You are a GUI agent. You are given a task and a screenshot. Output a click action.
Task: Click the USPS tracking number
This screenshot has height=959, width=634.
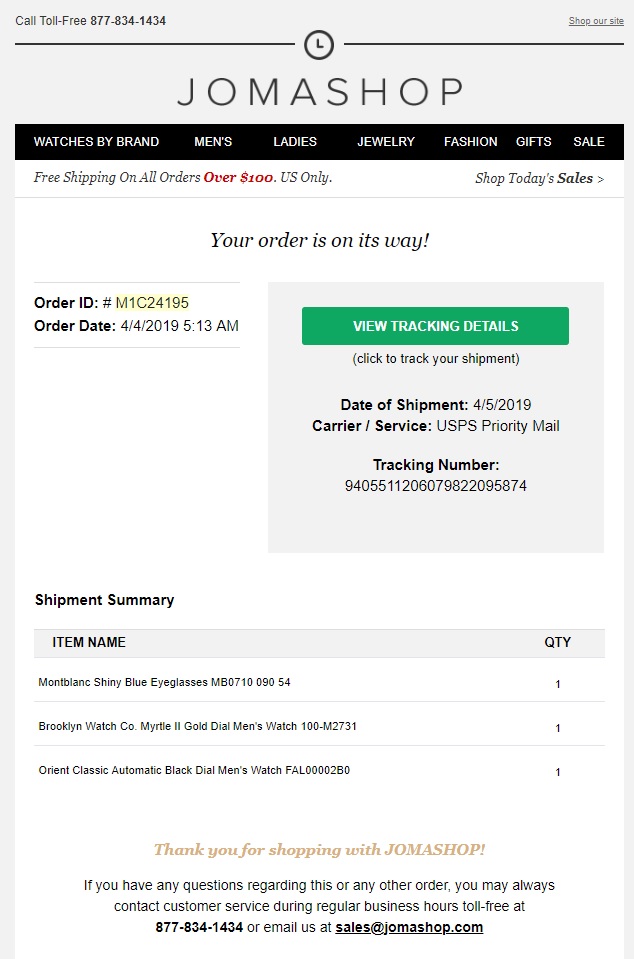pyautogui.click(x=435, y=486)
